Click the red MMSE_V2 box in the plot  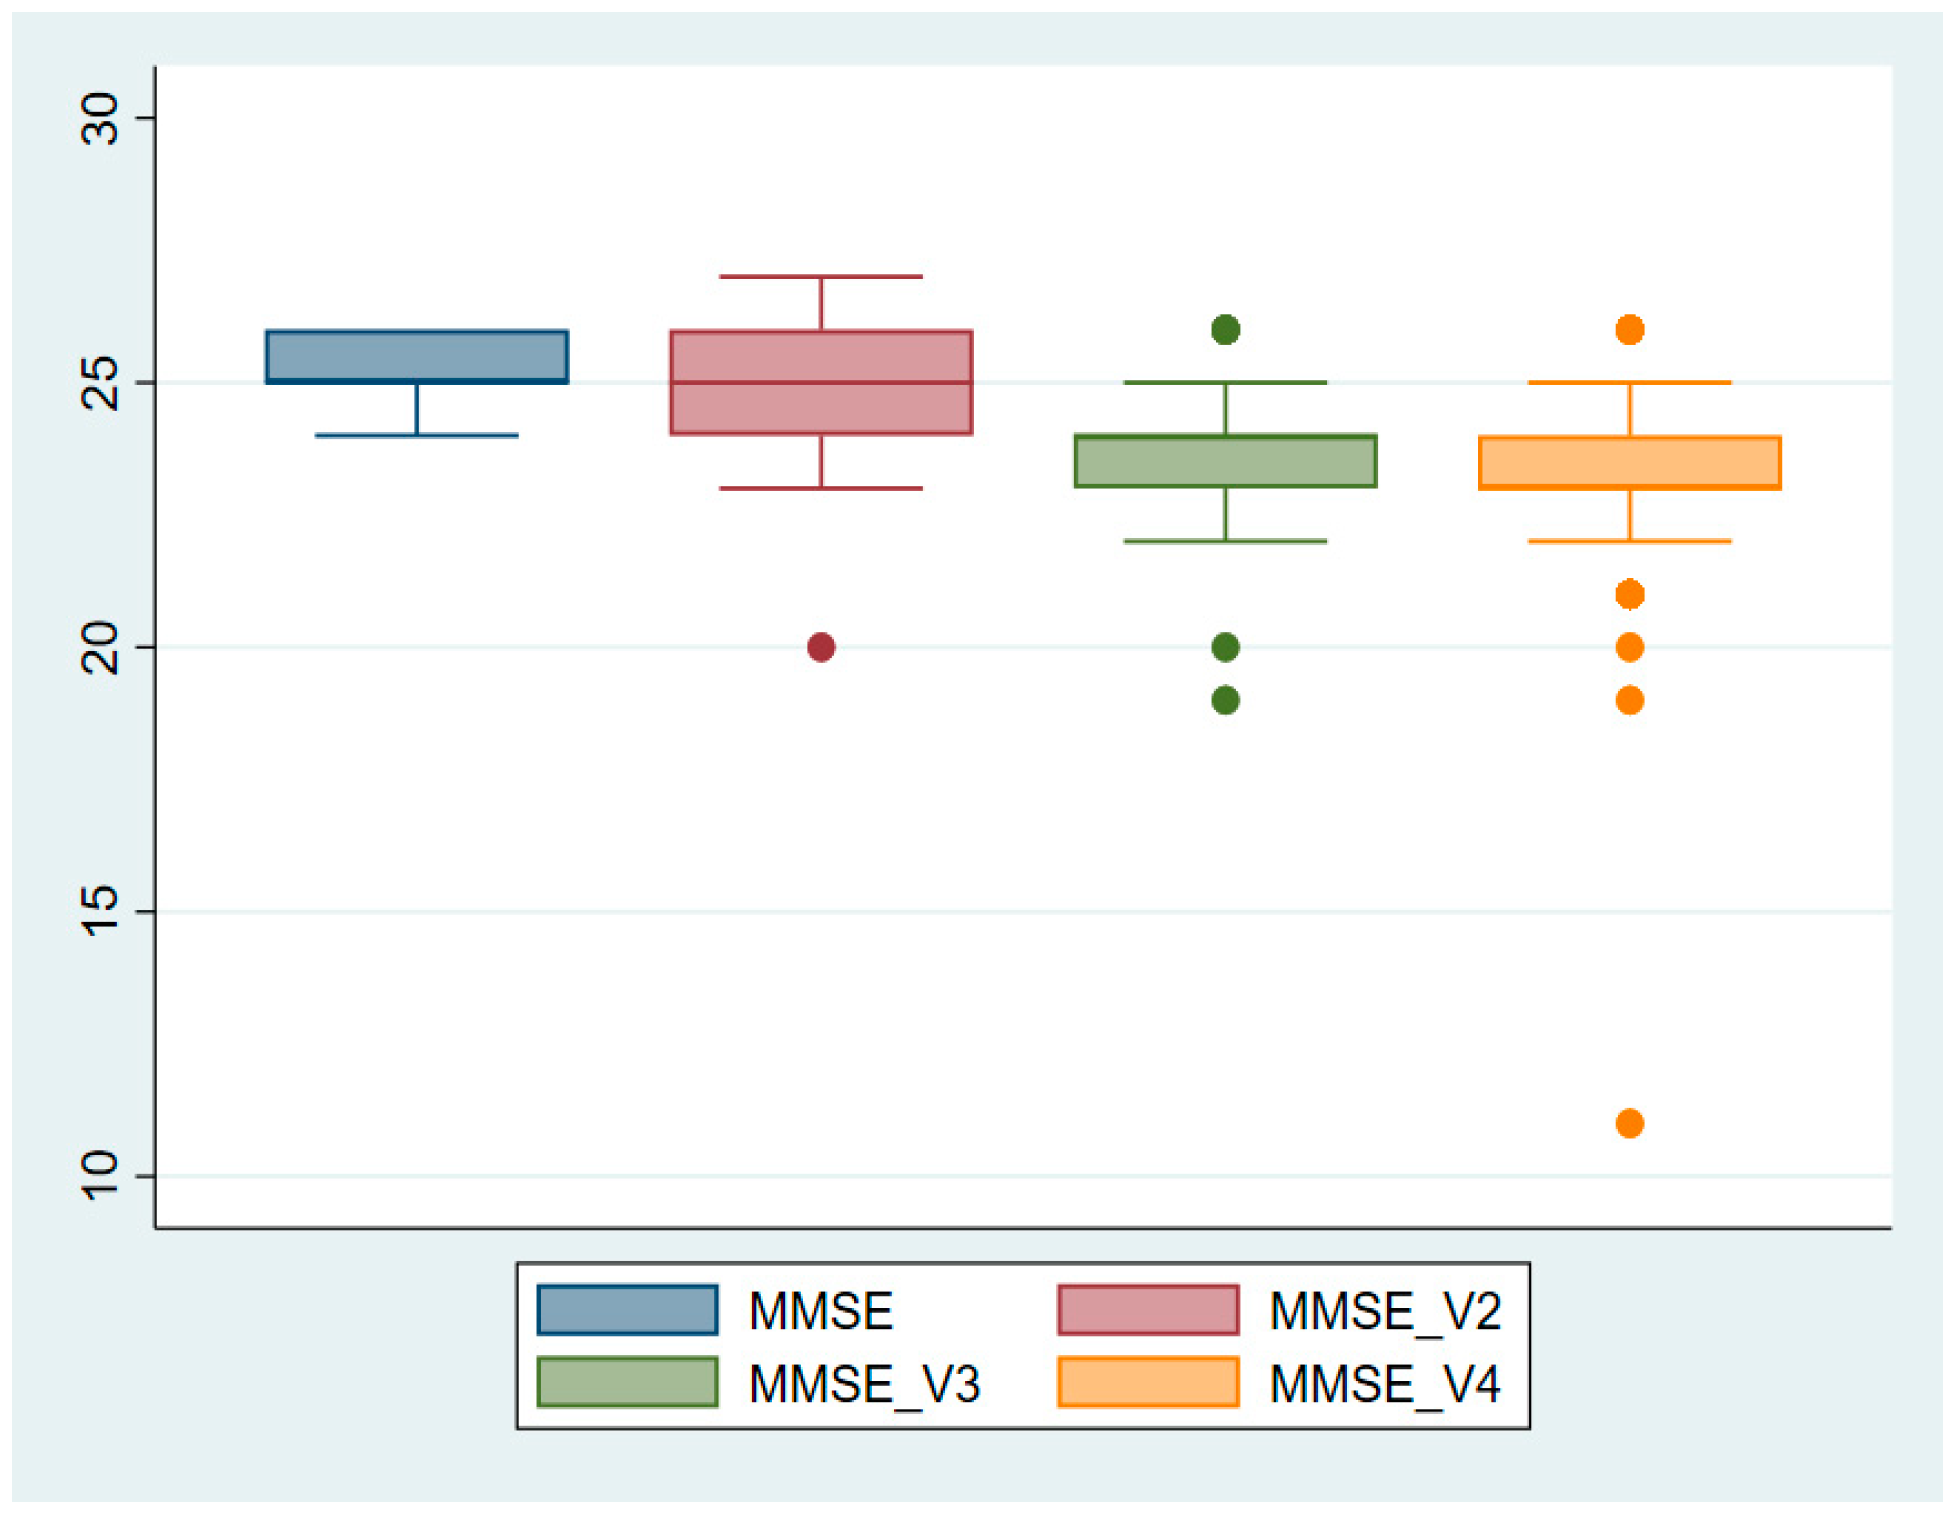821,382
